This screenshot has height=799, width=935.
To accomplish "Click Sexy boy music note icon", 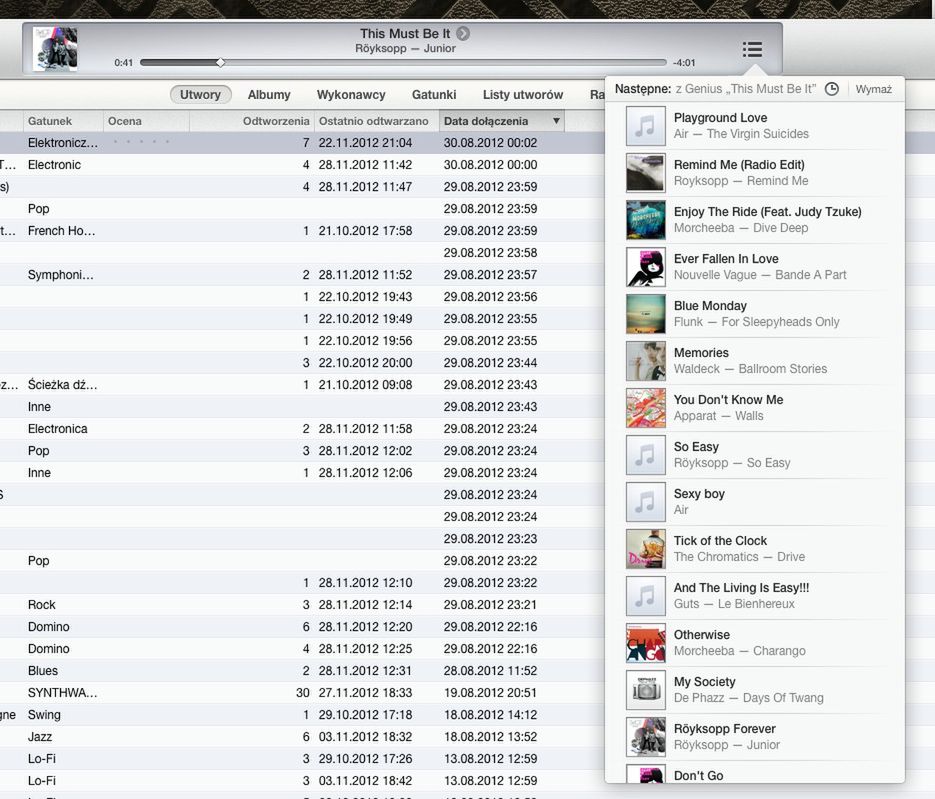I will tap(645, 502).
